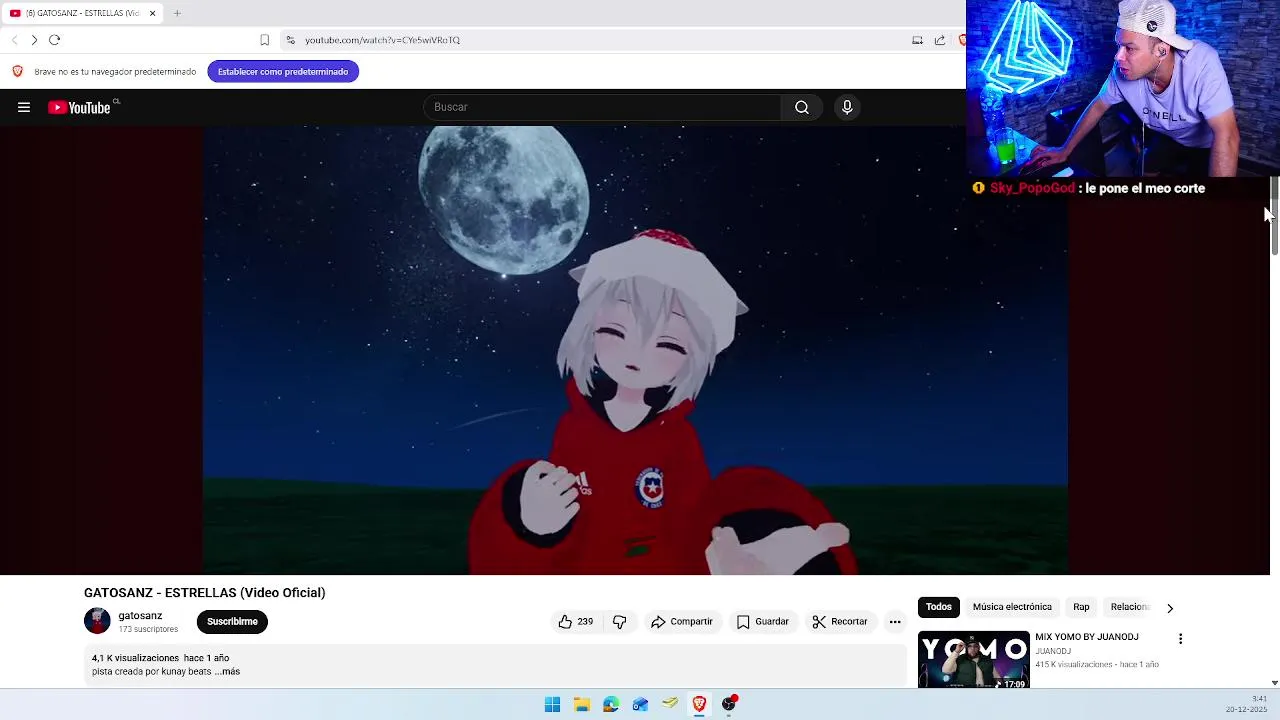1280x720 pixels.
Task: Expand the description with ...más
Action: pyautogui.click(x=227, y=671)
